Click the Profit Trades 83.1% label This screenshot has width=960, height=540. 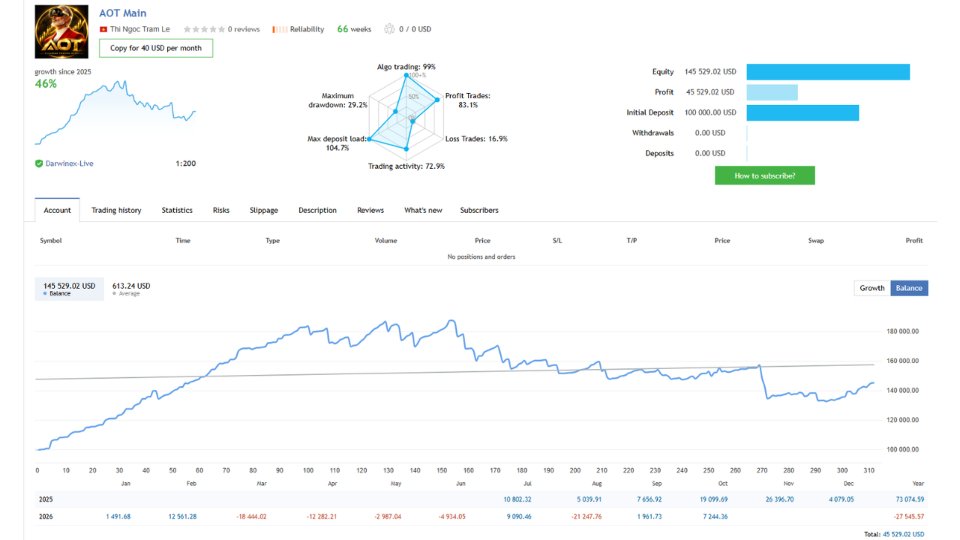pos(468,100)
